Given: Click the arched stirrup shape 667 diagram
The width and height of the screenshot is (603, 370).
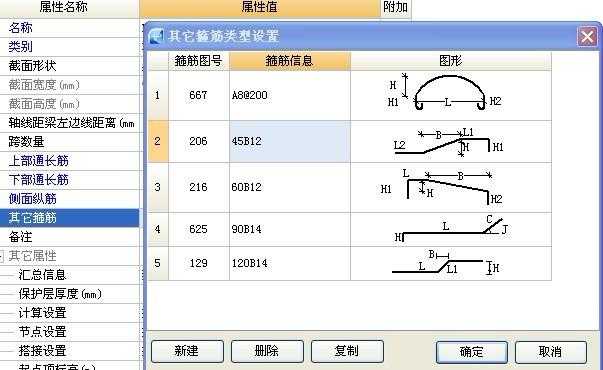Looking at the screenshot, I should point(451,95).
